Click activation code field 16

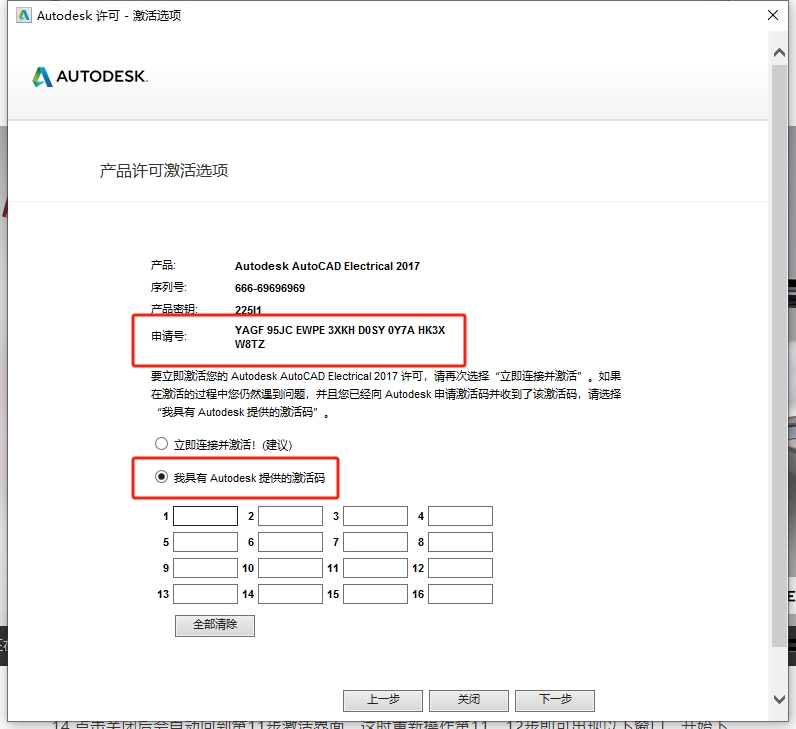pyautogui.click(x=460, y=594)
